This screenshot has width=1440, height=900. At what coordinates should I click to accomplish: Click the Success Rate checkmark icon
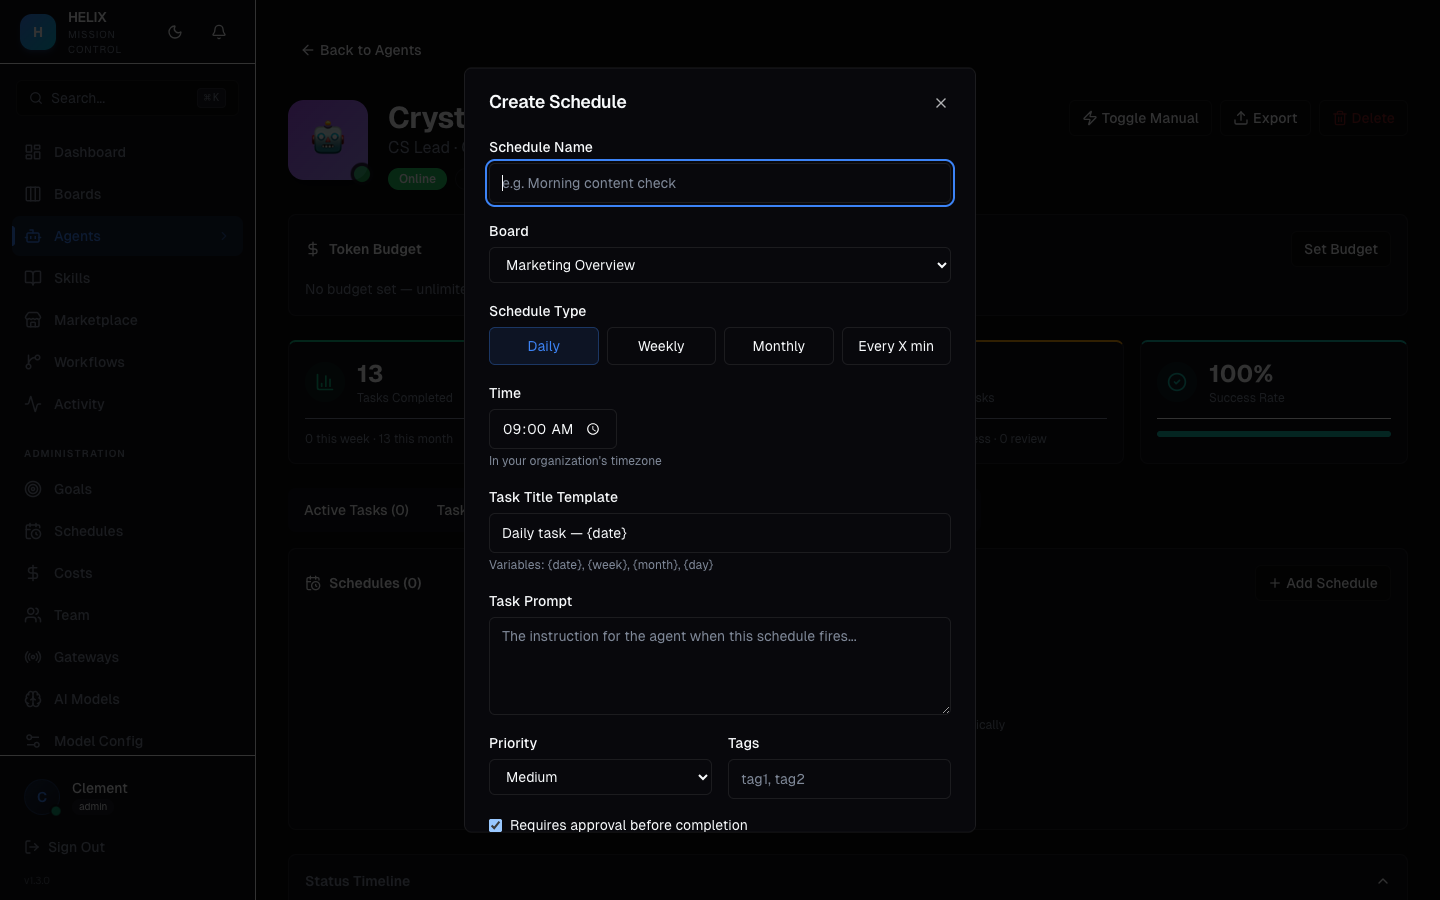pyautogui.click(x=1177, y=382)
